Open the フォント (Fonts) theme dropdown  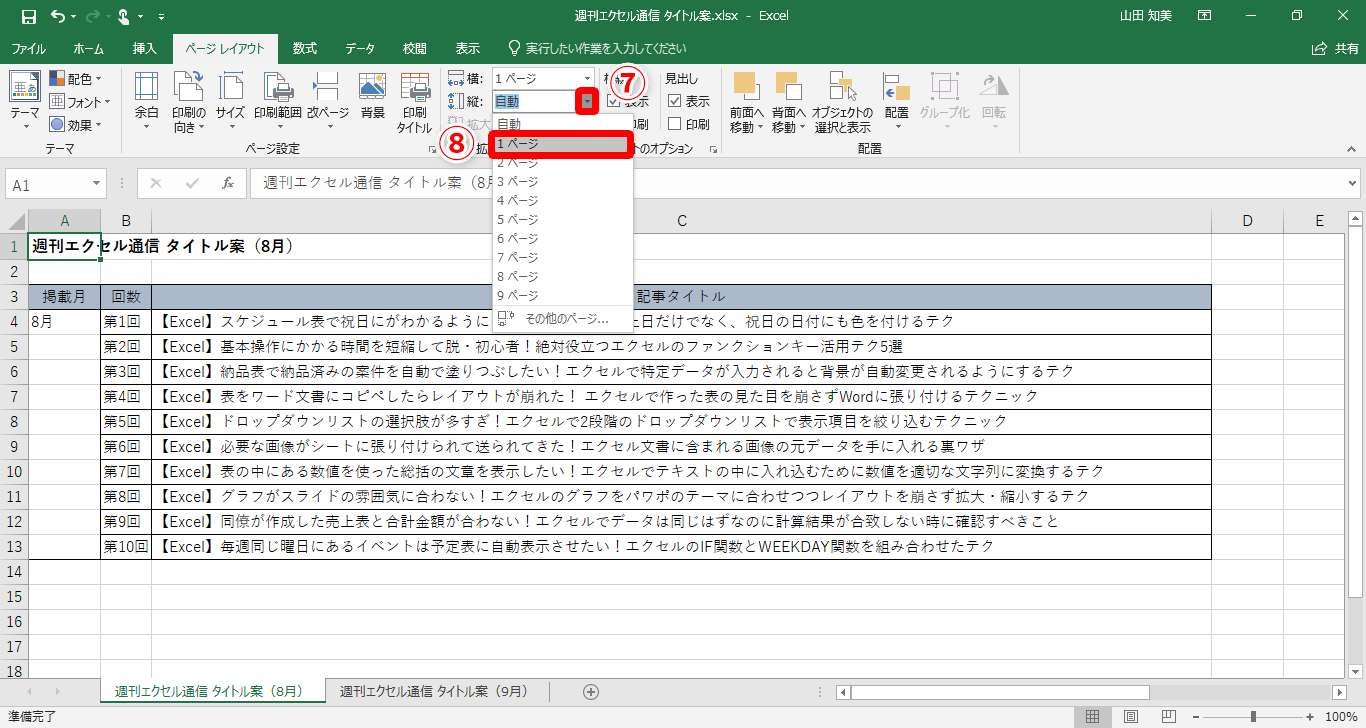click(x=80, y=101)
